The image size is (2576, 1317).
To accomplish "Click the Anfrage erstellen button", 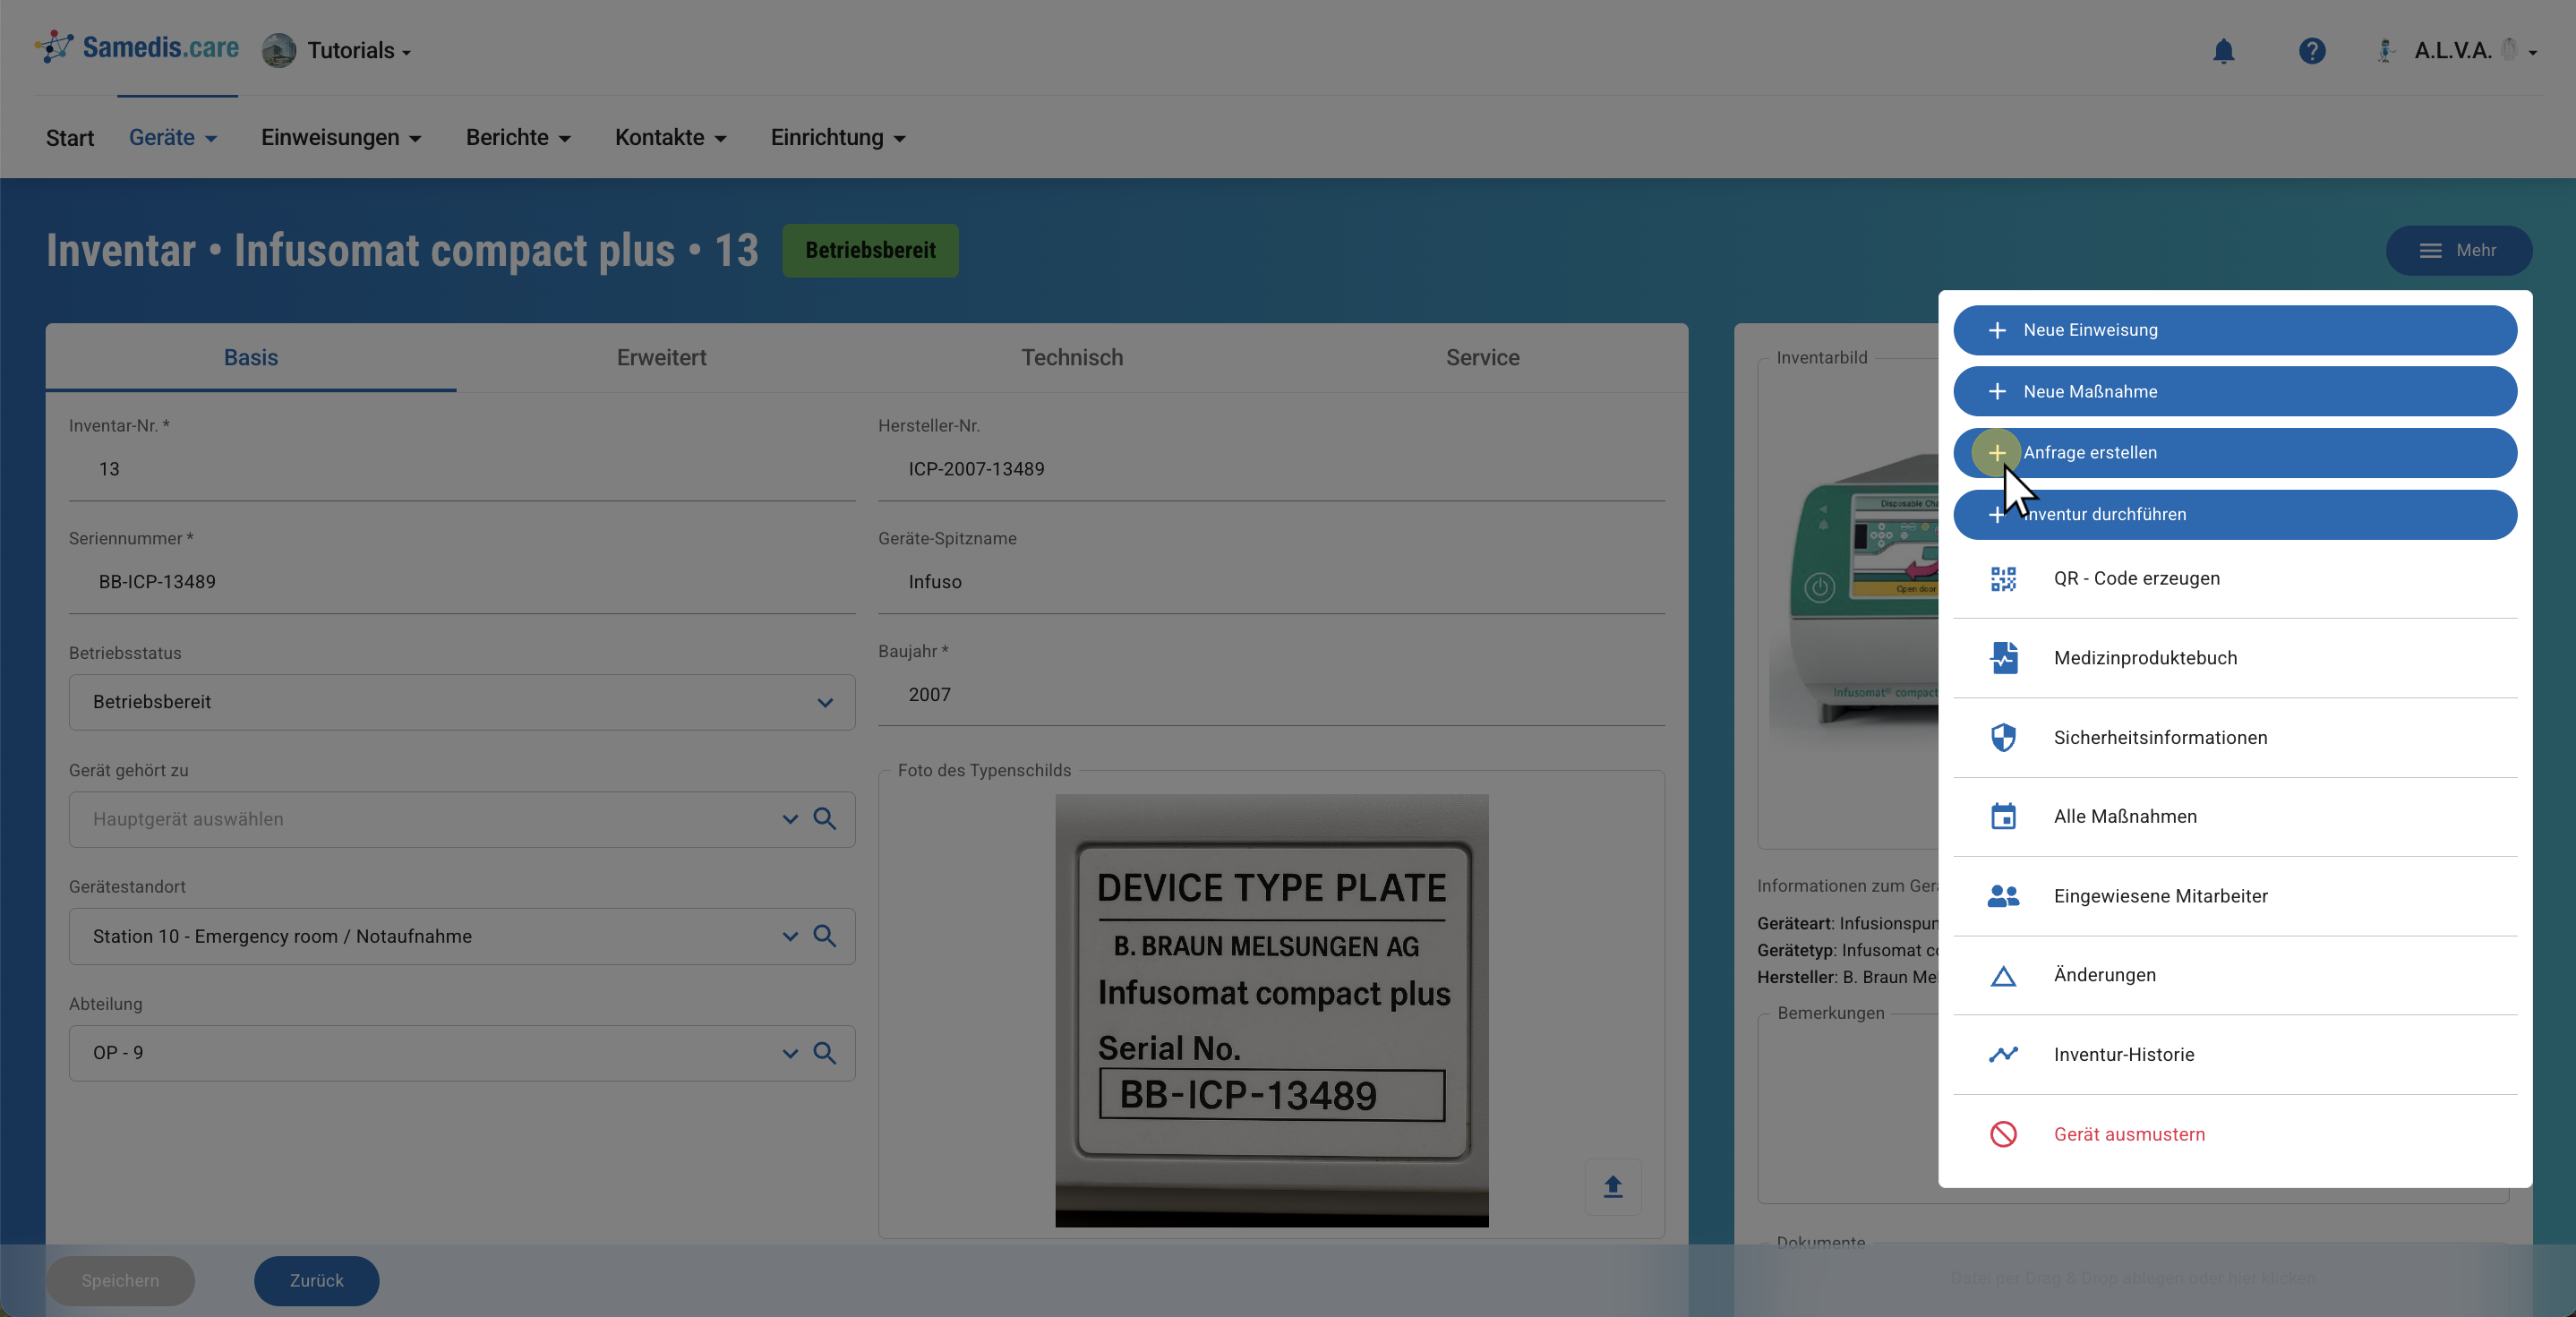I will pos(2234,453).
